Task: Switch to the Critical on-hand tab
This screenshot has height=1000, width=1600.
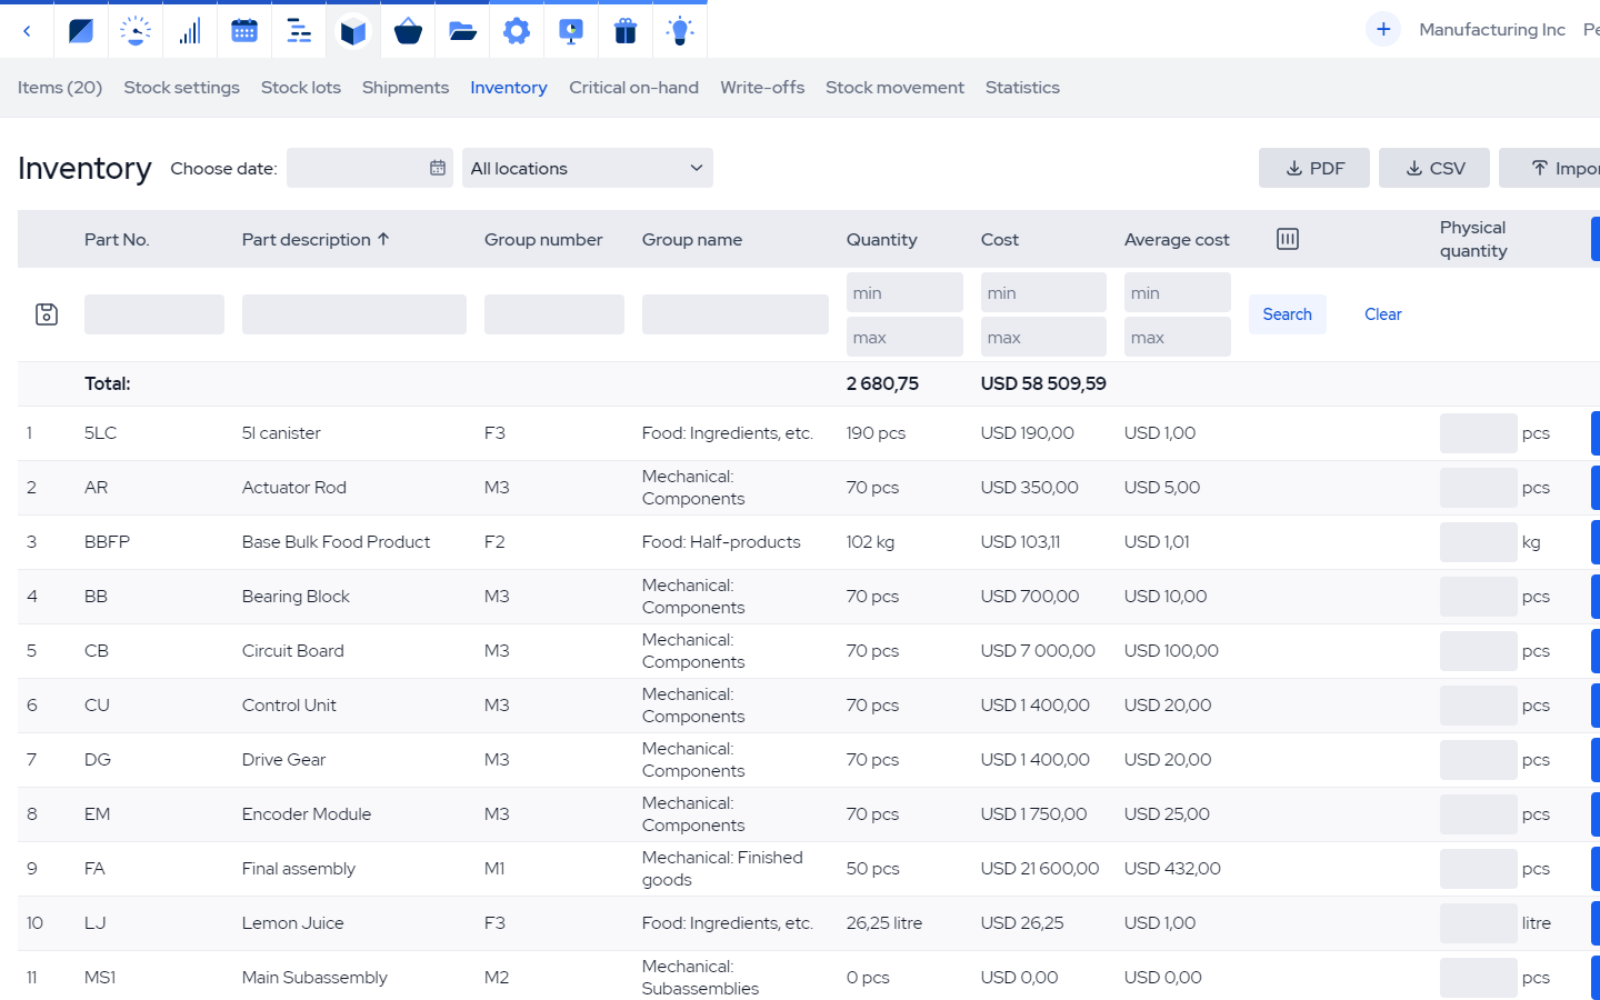Action: [x=633, y=87]
